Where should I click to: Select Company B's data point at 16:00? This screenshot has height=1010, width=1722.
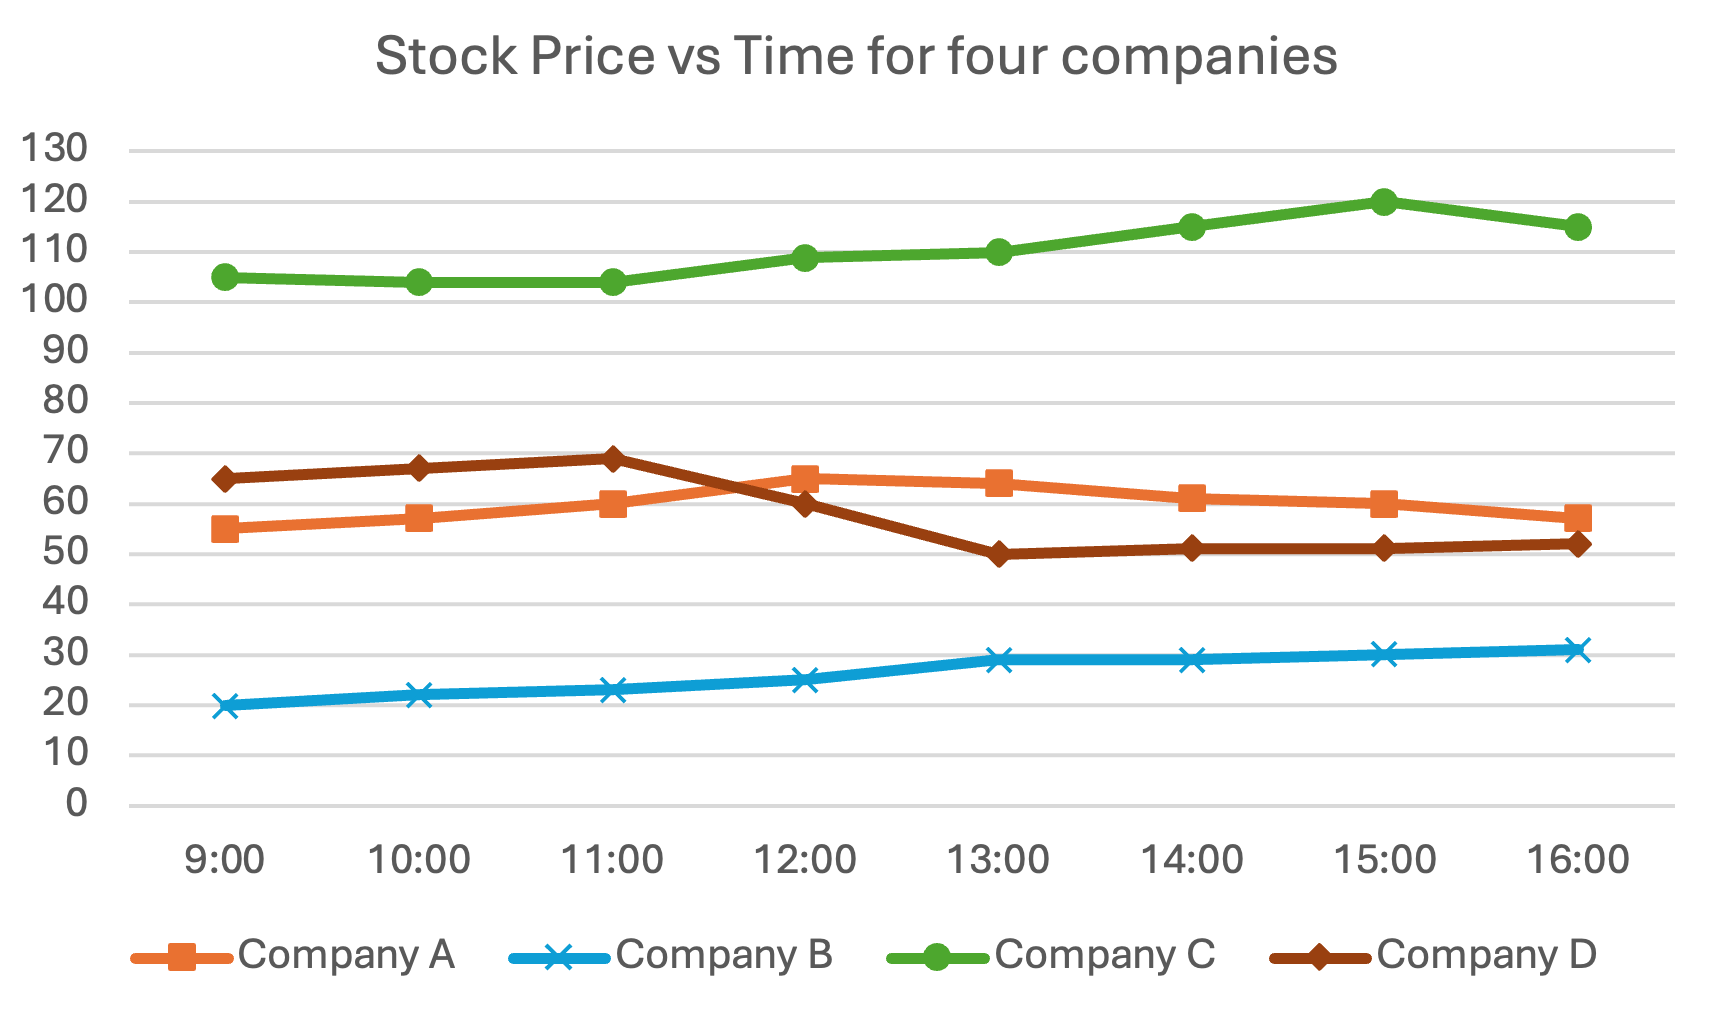pyautogui.click(x=1577, y=650)
